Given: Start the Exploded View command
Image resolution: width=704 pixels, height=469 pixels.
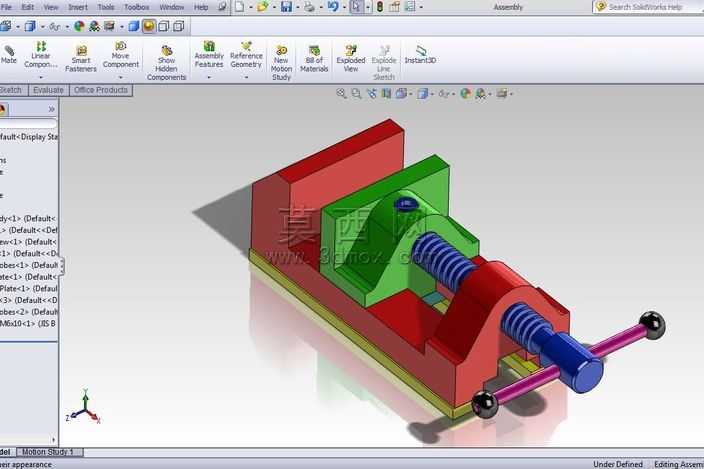Looking at the screenshot, I should (x=351, y=59).
